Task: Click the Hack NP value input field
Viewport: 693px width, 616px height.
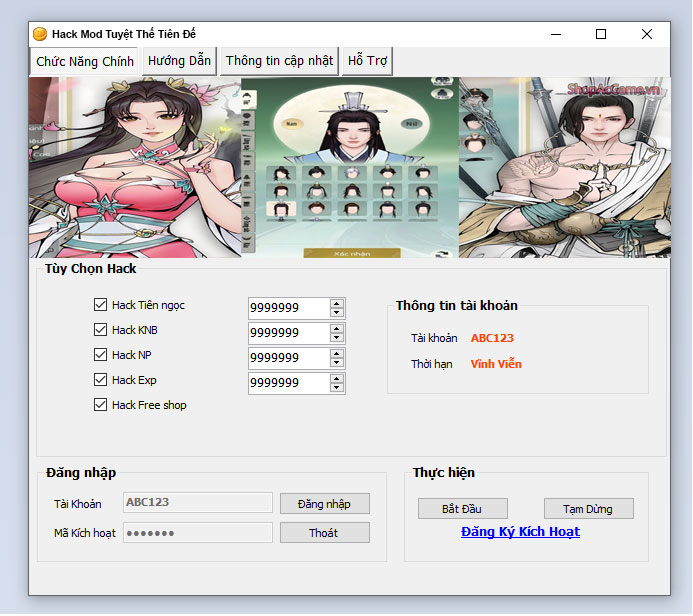Action: click(x=288, y=358)
